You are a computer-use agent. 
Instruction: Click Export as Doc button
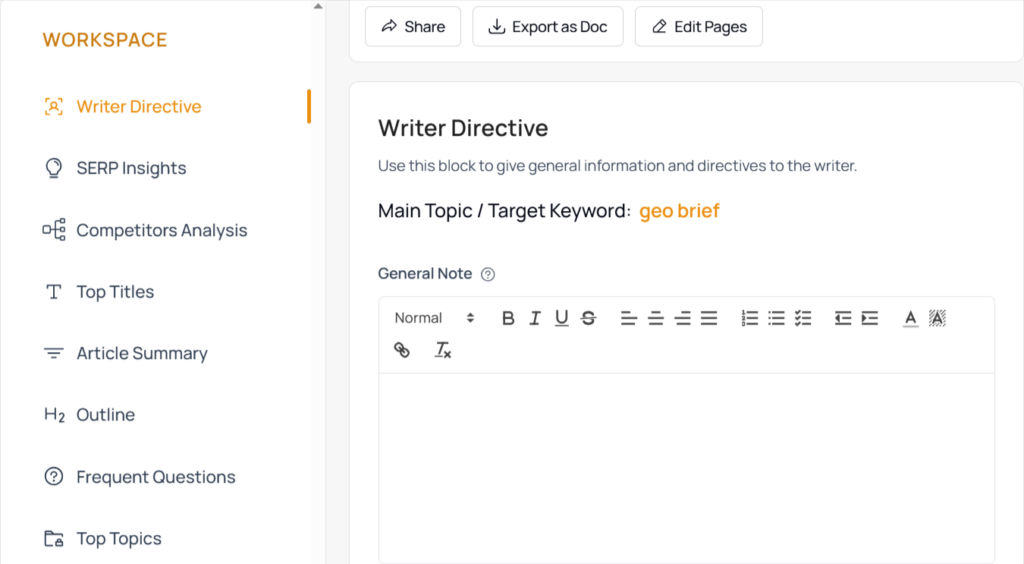tap(548, 27)
